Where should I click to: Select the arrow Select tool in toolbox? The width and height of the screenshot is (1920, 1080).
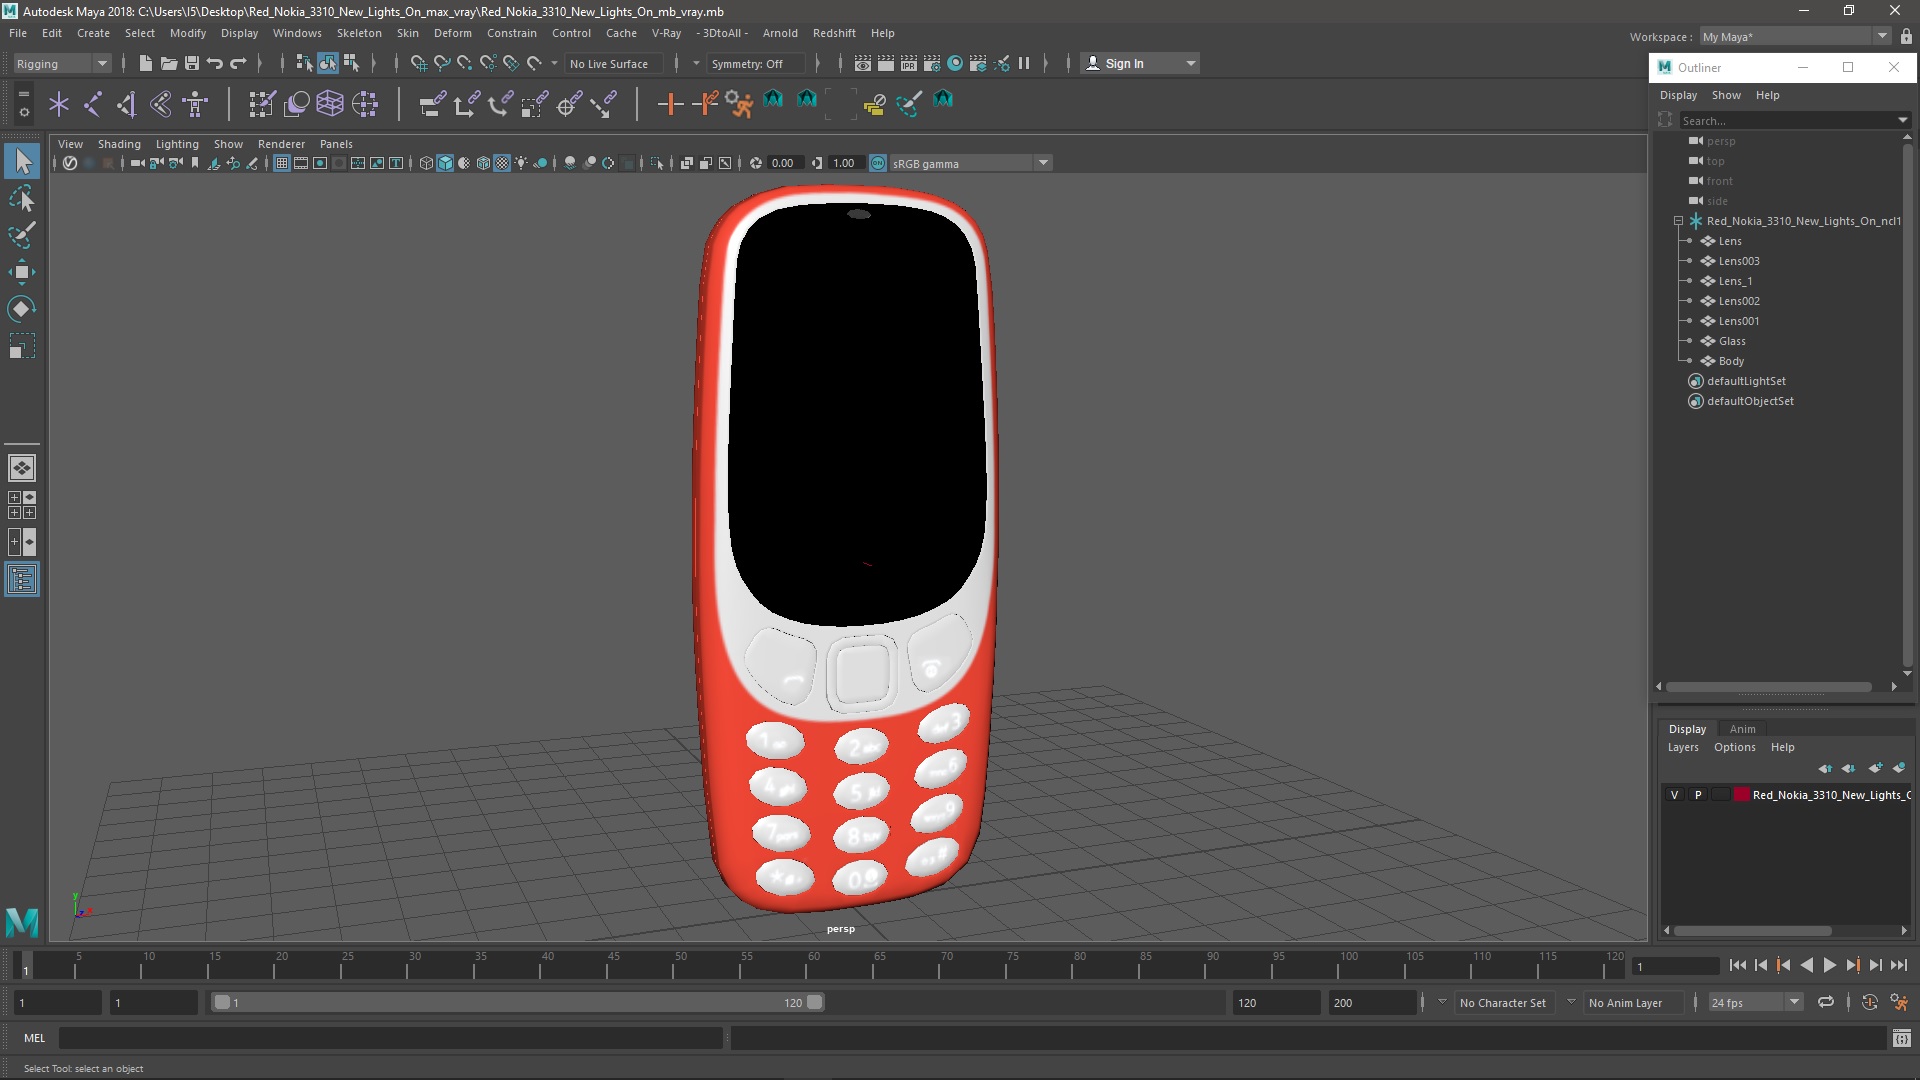pyautogui.click(x=22, y=161)
